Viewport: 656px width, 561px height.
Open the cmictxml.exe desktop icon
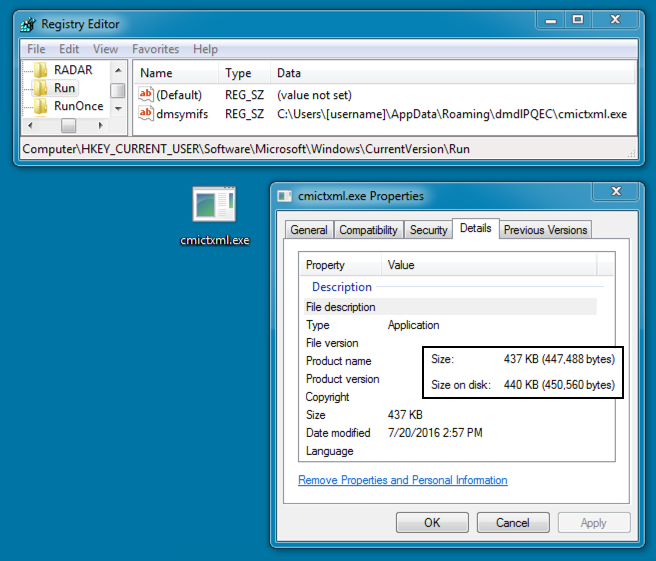pos(214,205)
